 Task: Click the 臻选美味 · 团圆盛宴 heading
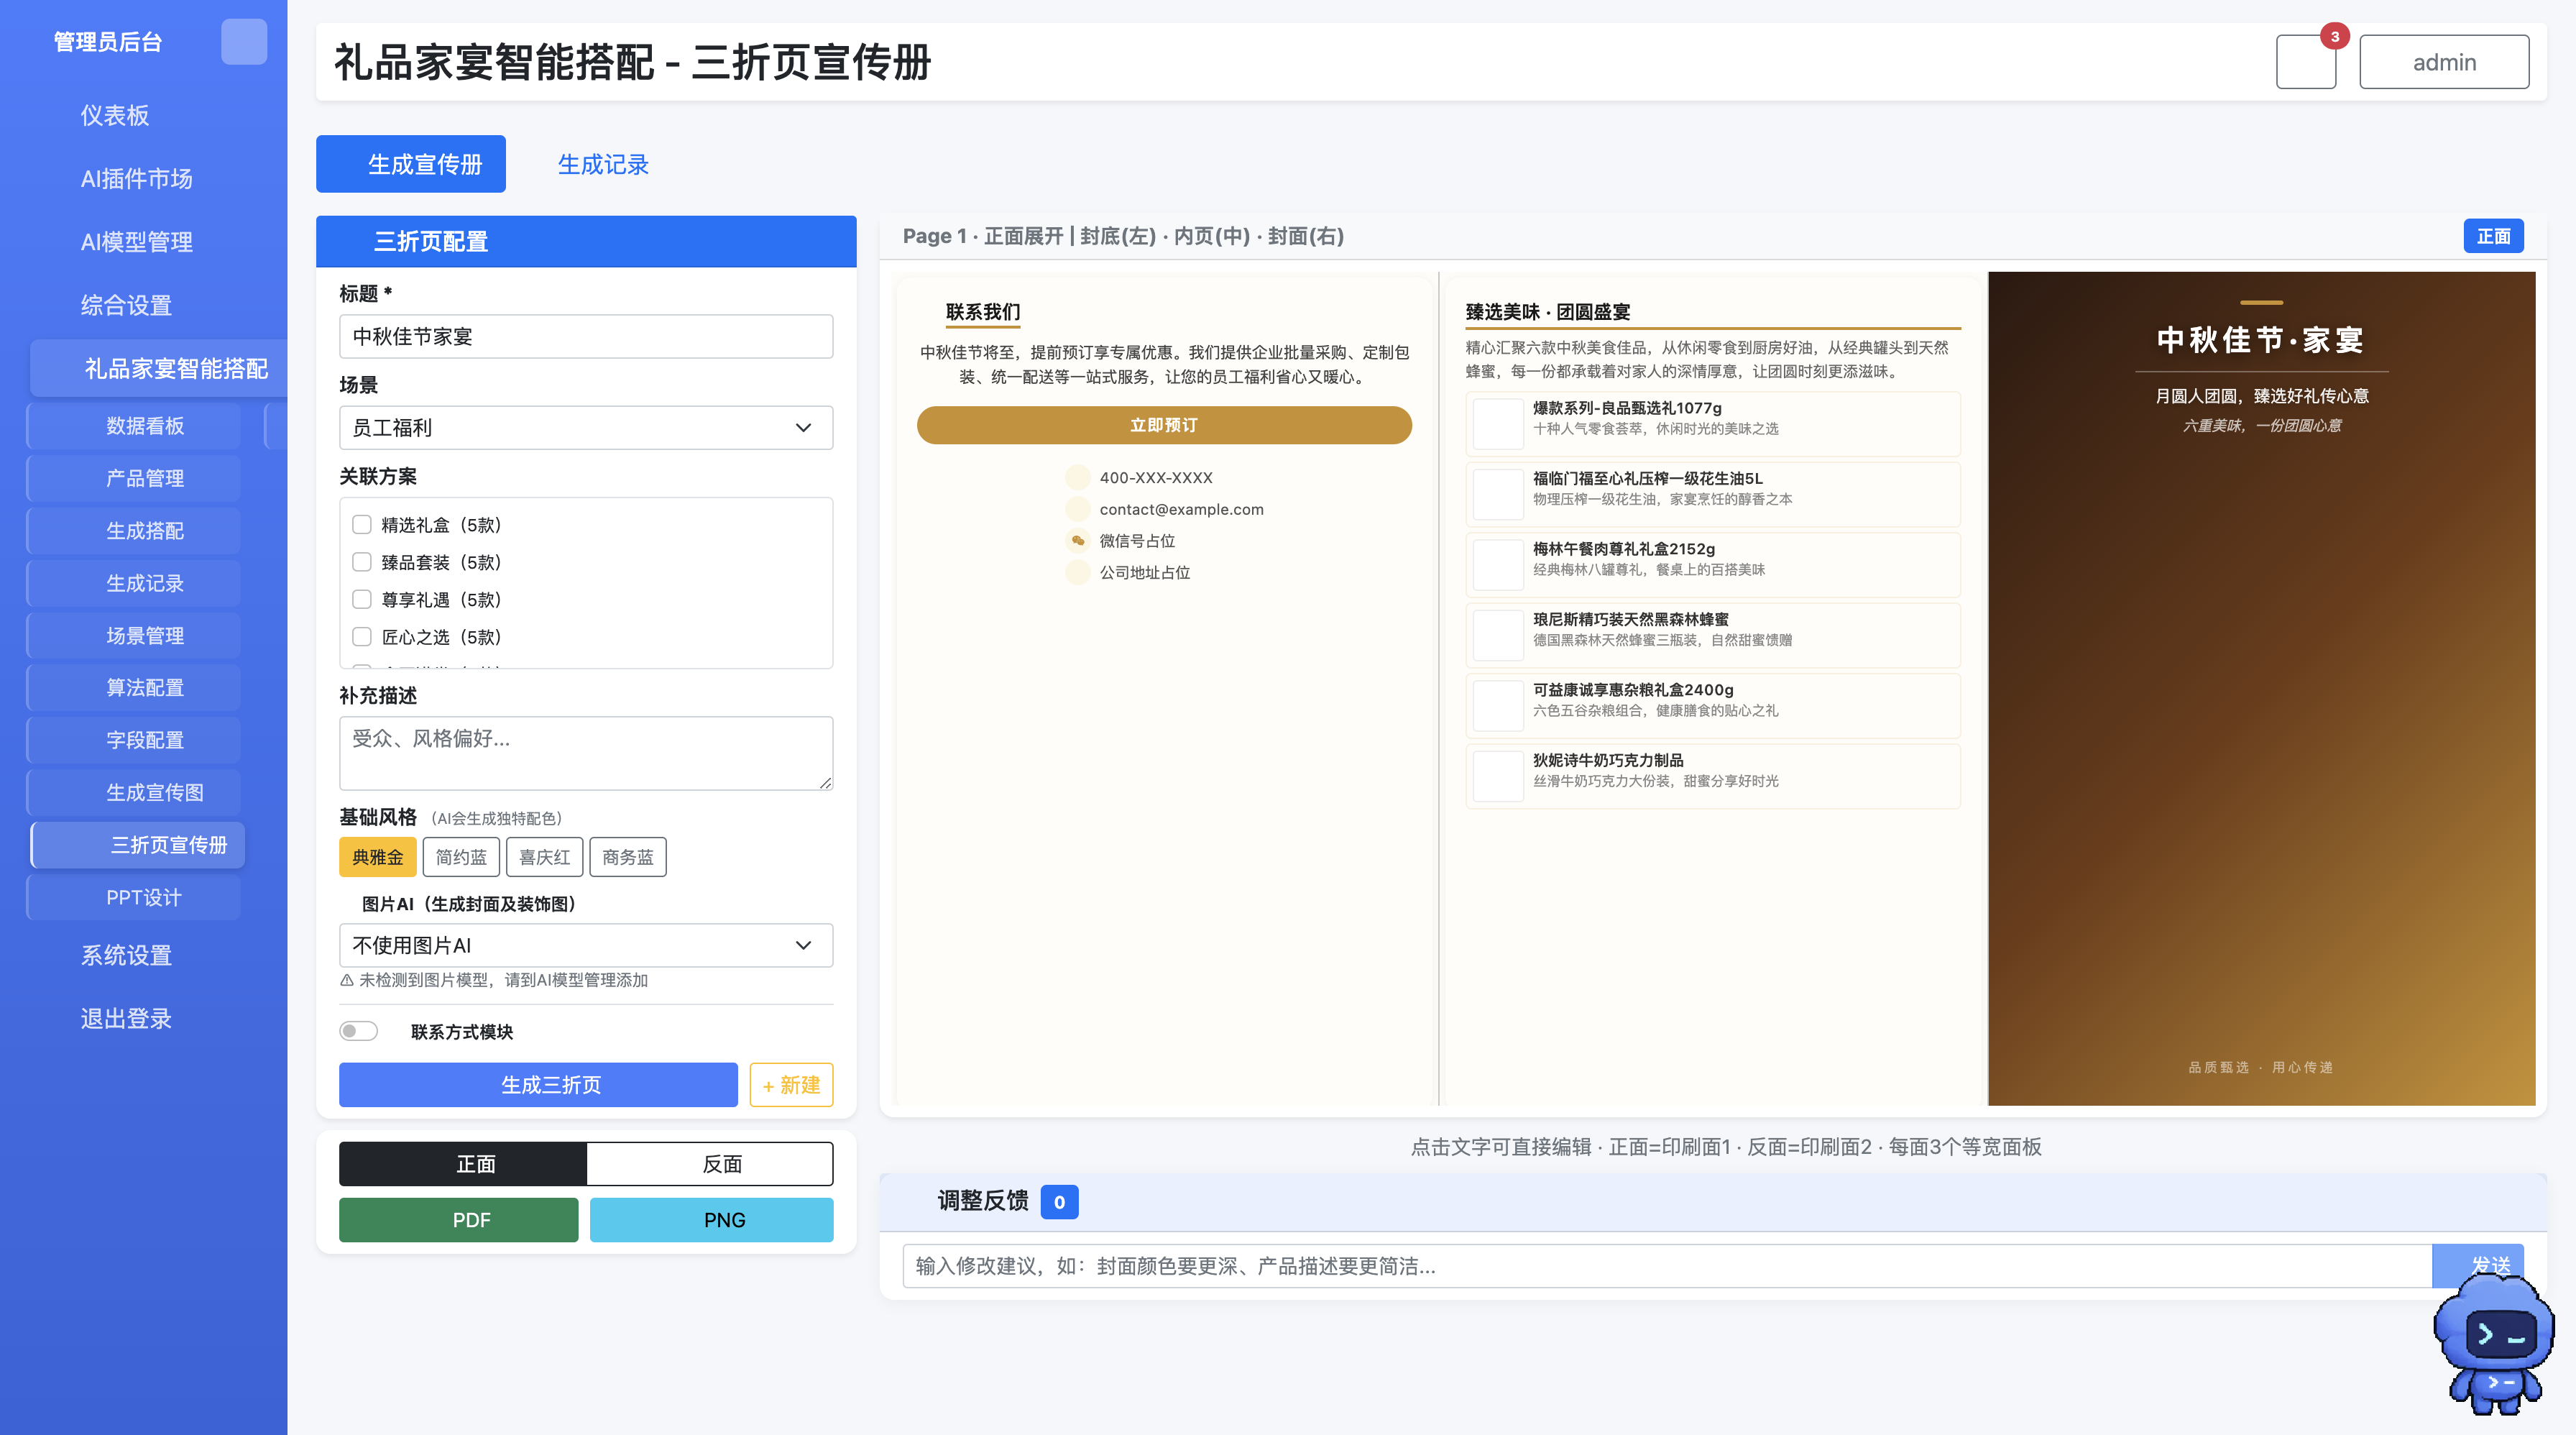[1548, 312]
